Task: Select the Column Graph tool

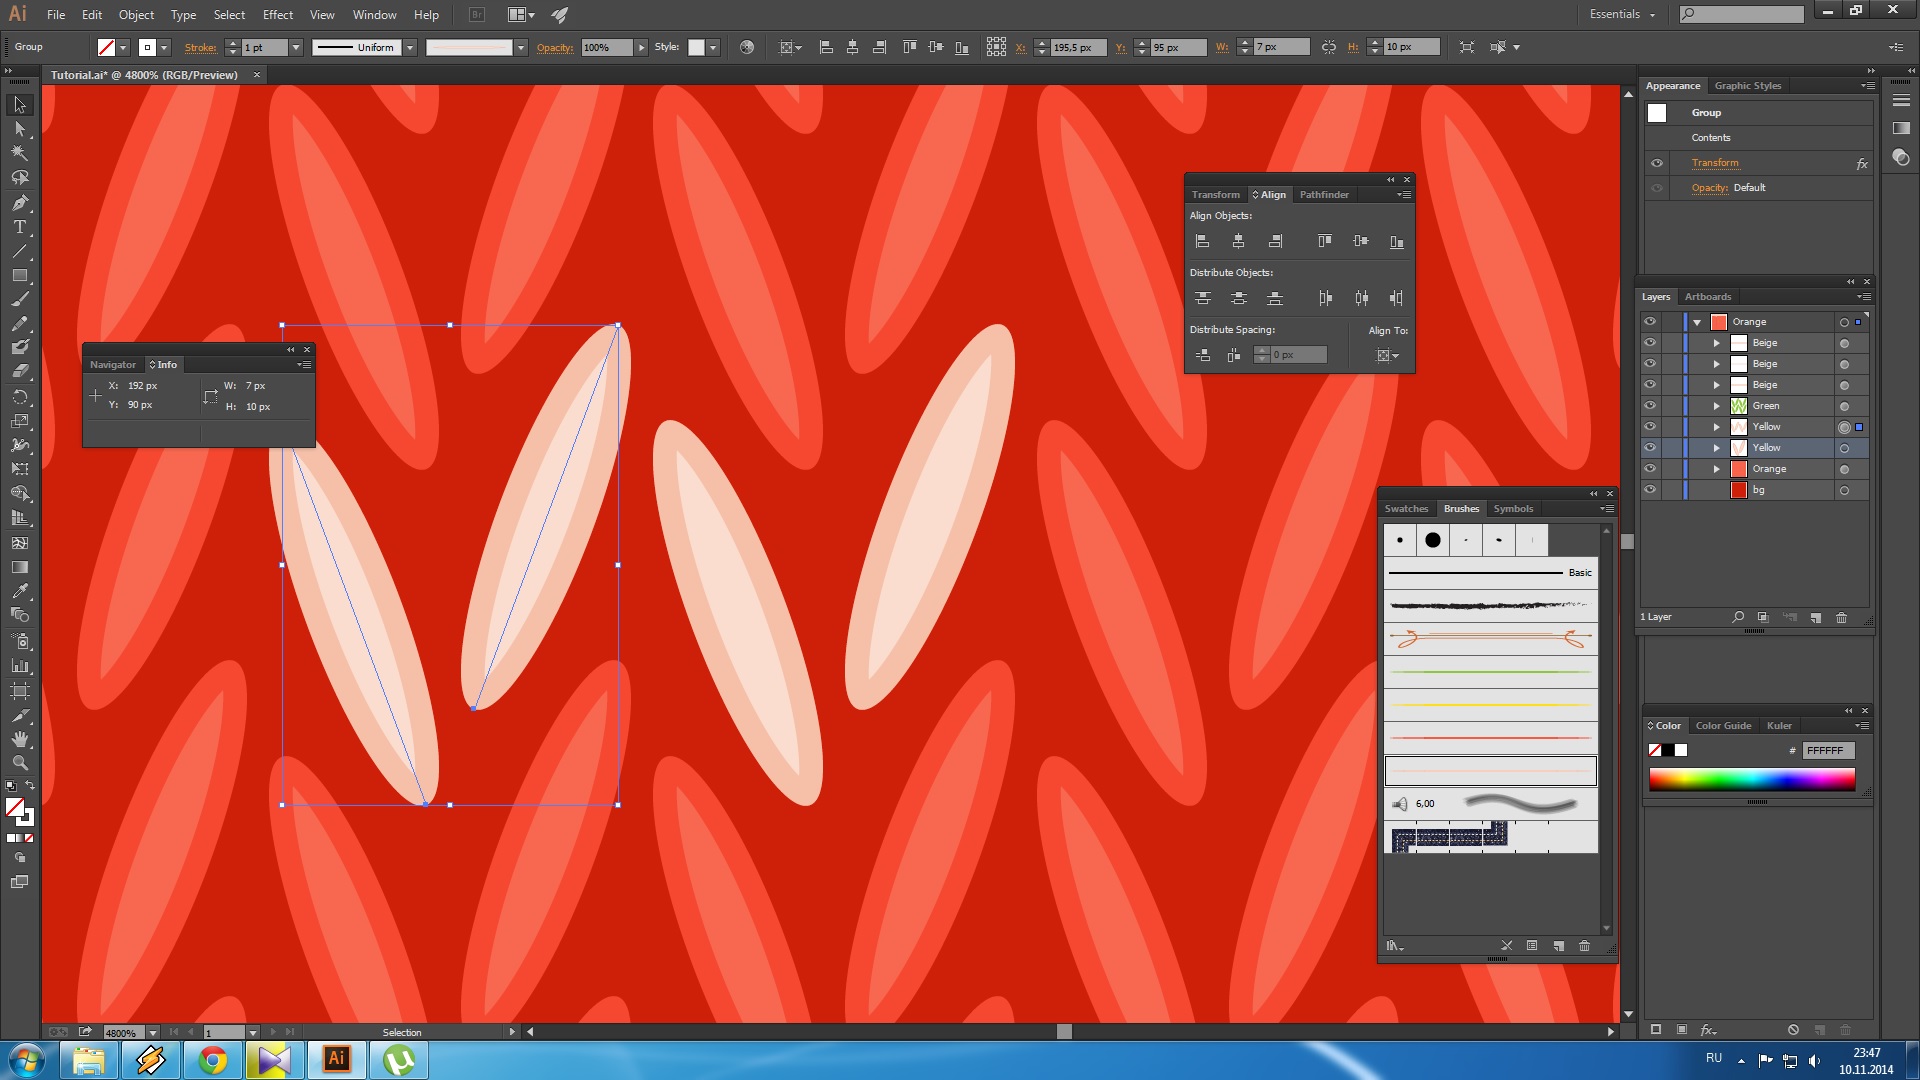Action: [x=19, y=665]
